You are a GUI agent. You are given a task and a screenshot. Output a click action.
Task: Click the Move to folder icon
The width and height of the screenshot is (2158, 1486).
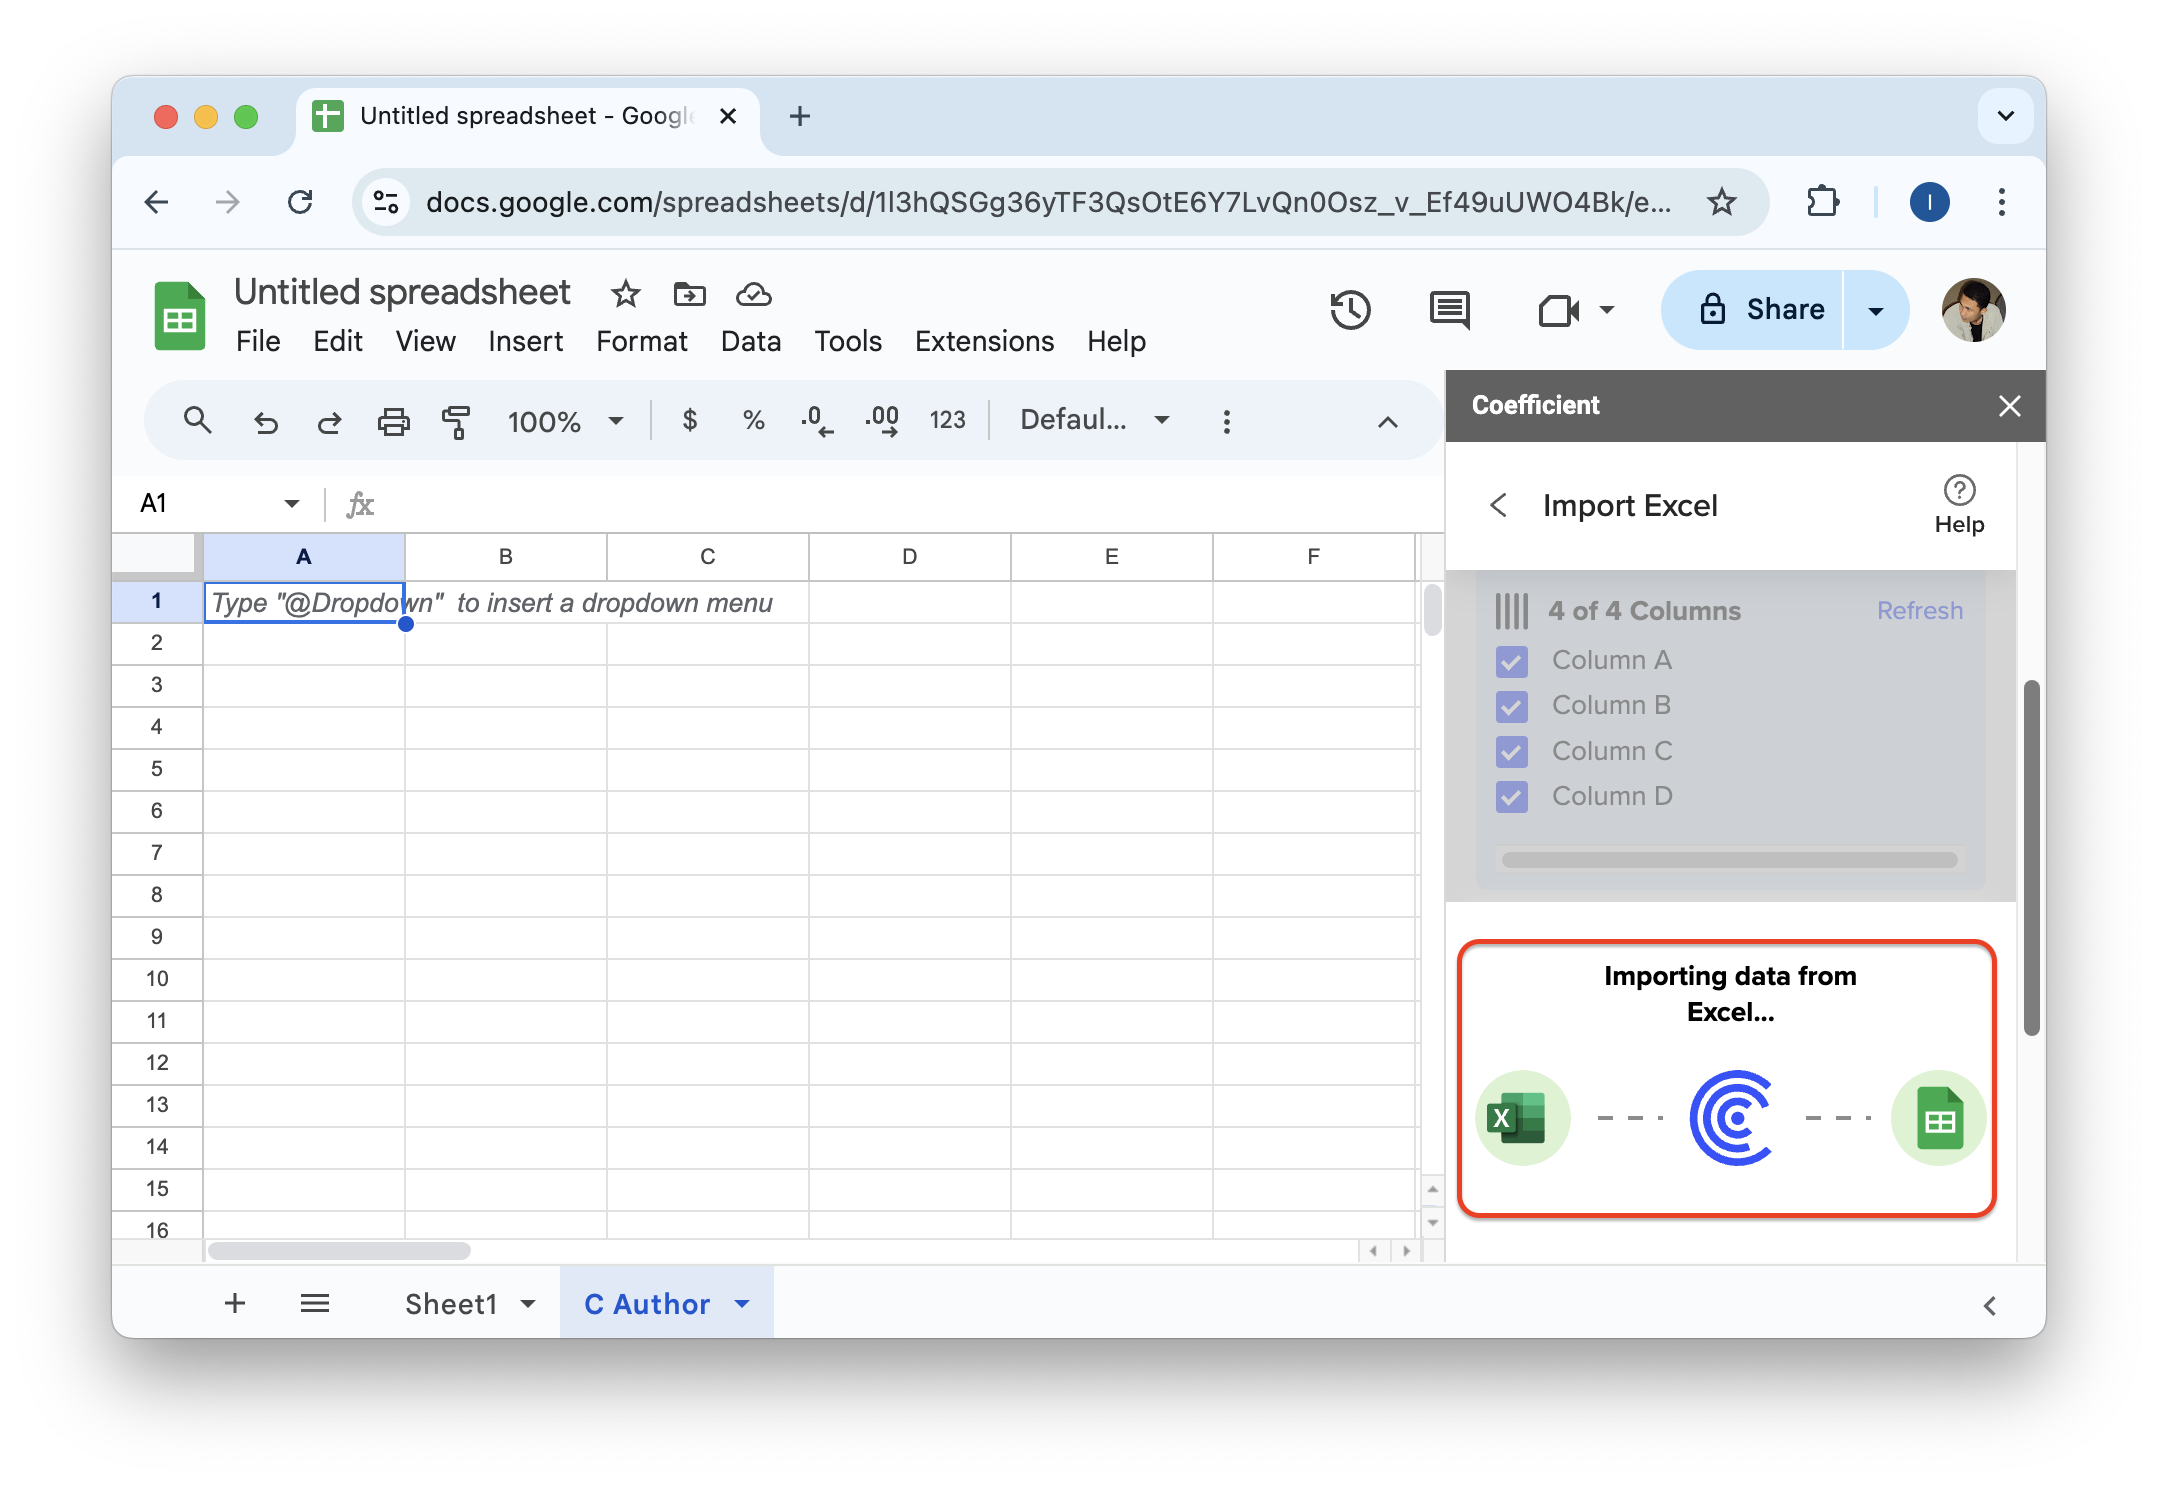[x=689, y=294]
